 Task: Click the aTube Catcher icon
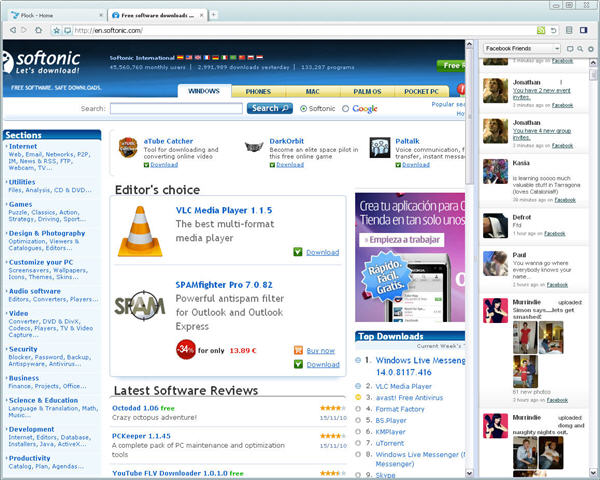tap(128, 149)
